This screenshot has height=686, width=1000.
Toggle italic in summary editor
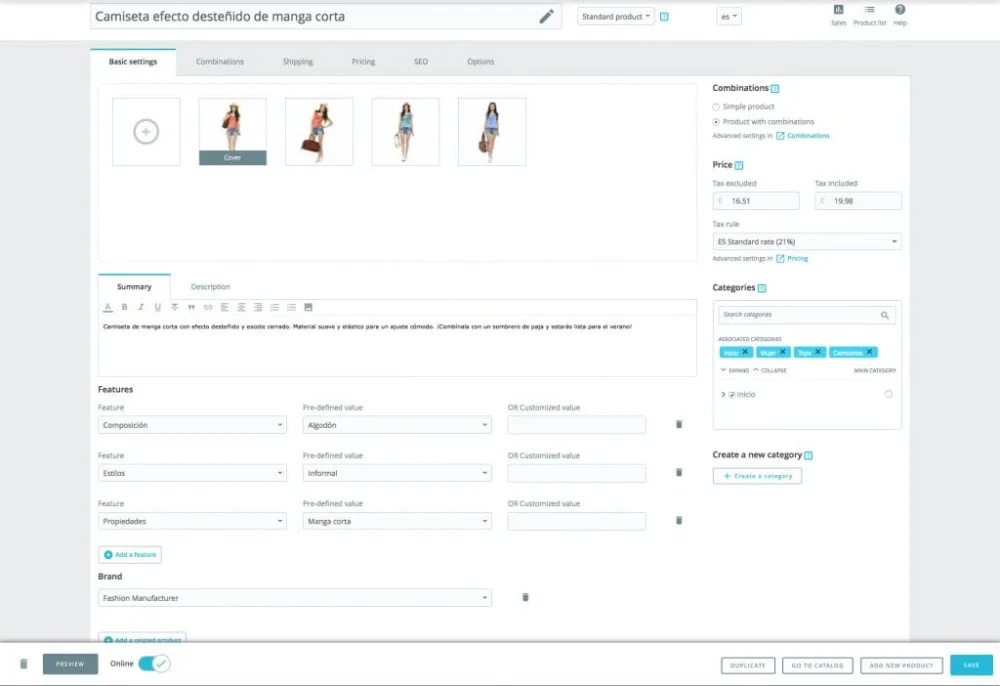(141, 307)
